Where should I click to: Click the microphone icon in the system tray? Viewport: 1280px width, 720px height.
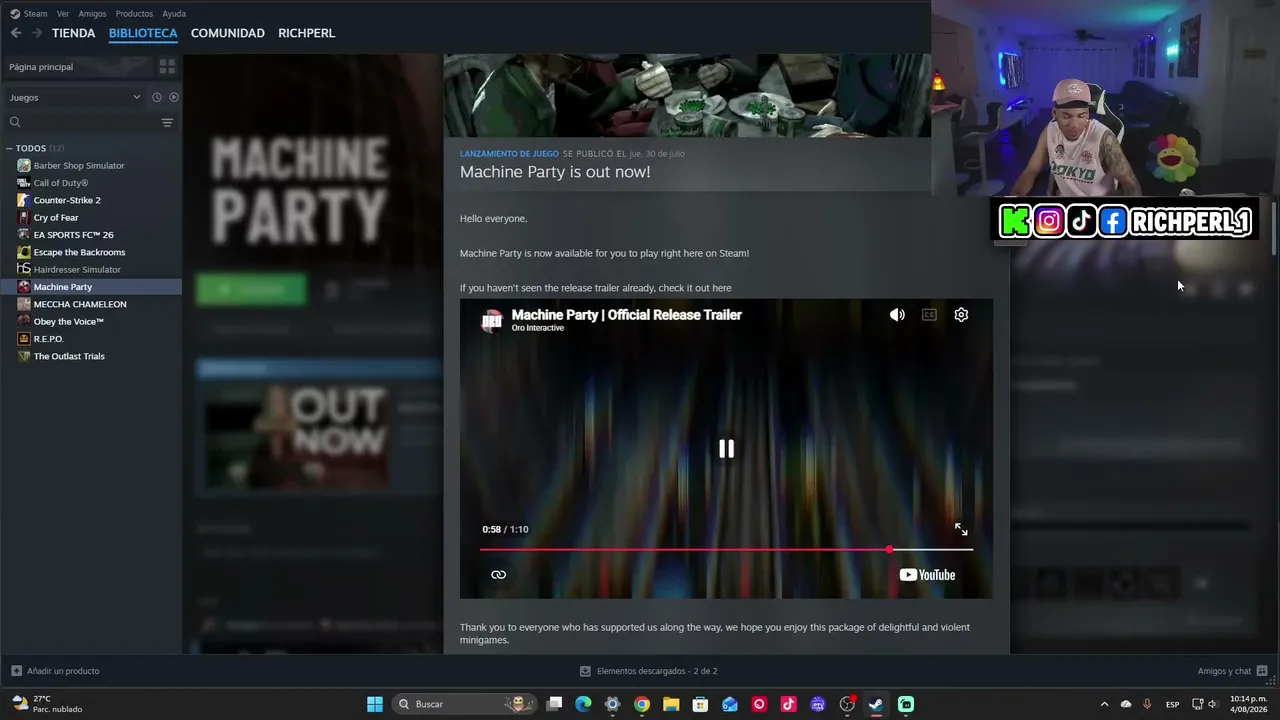click(1147, 704)
